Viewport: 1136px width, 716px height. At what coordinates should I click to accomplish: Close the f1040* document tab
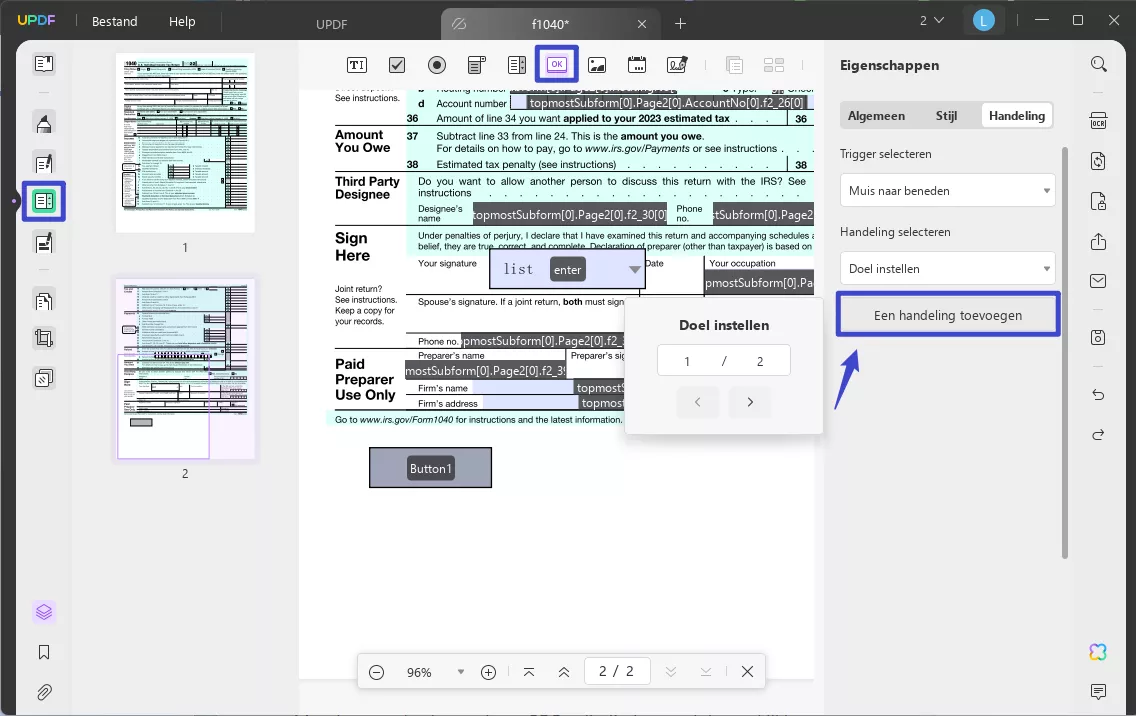click(642, 24)
